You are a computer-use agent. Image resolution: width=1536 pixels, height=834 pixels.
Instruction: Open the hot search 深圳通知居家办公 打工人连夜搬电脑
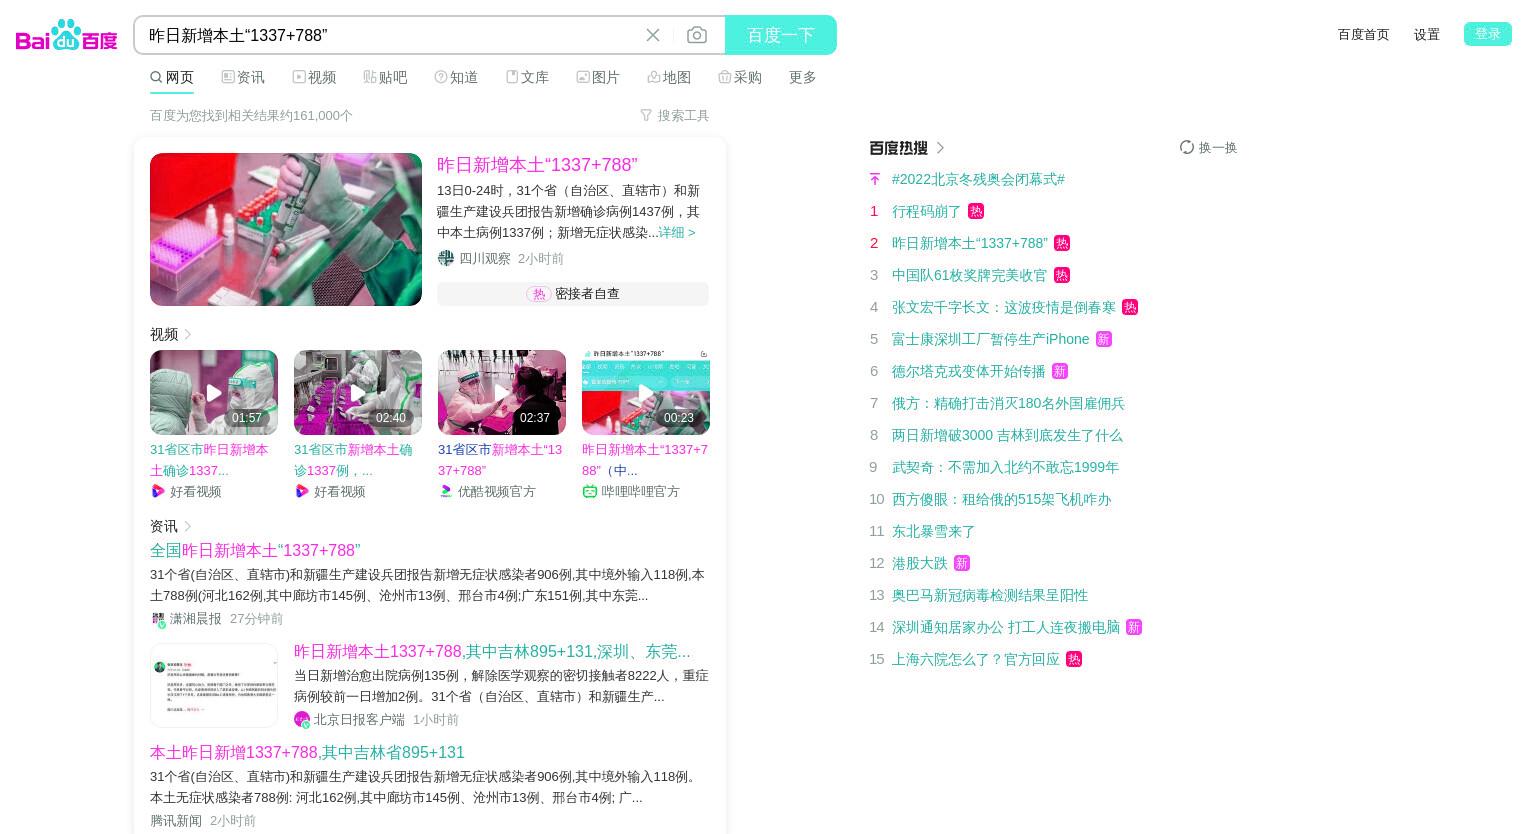1006,627
